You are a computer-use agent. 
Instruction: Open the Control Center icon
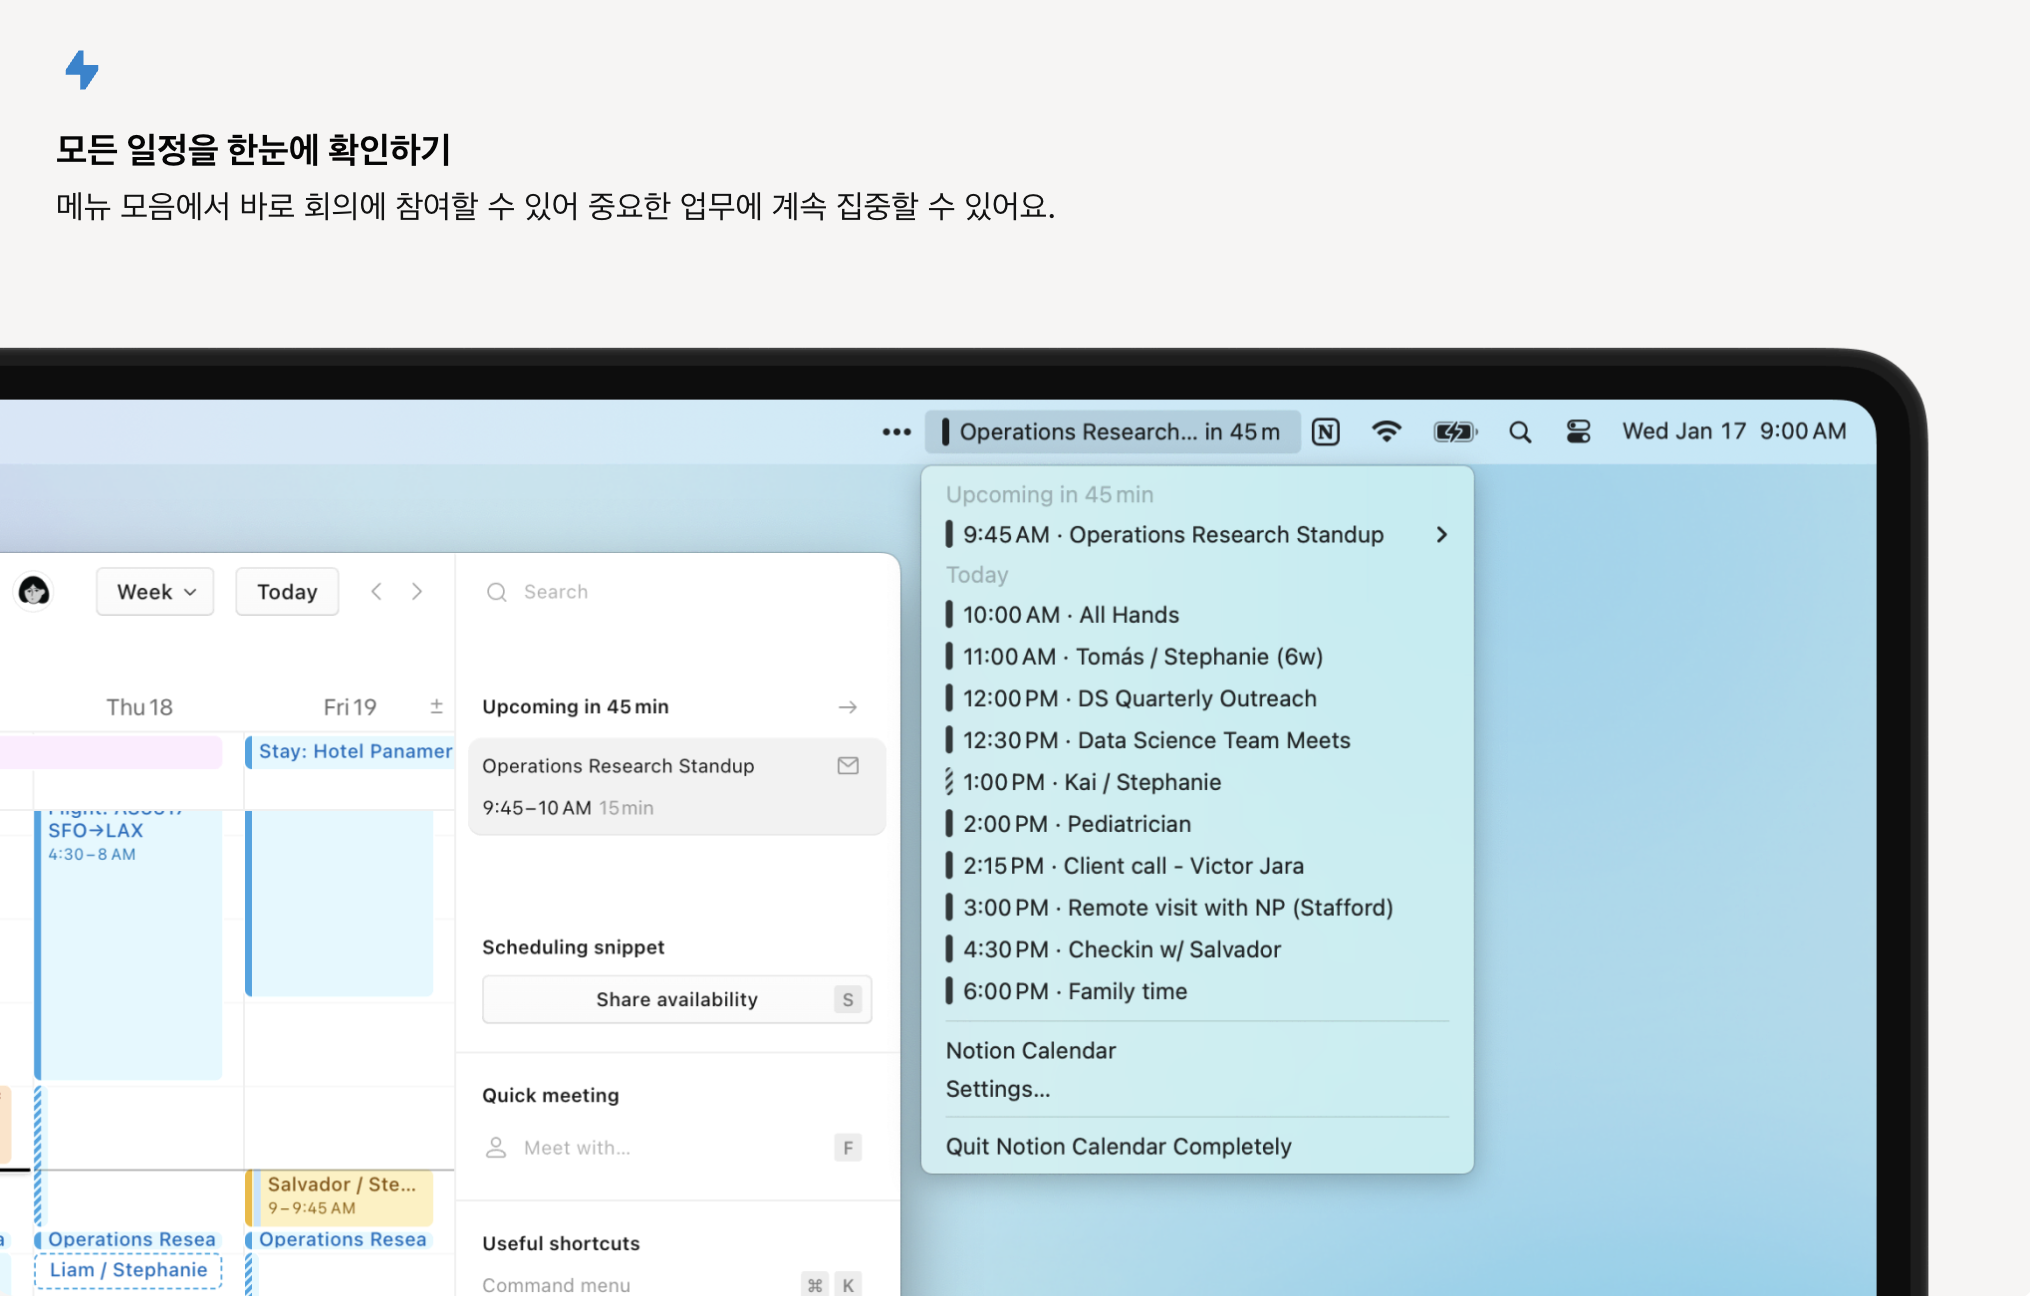(1578, 432)
